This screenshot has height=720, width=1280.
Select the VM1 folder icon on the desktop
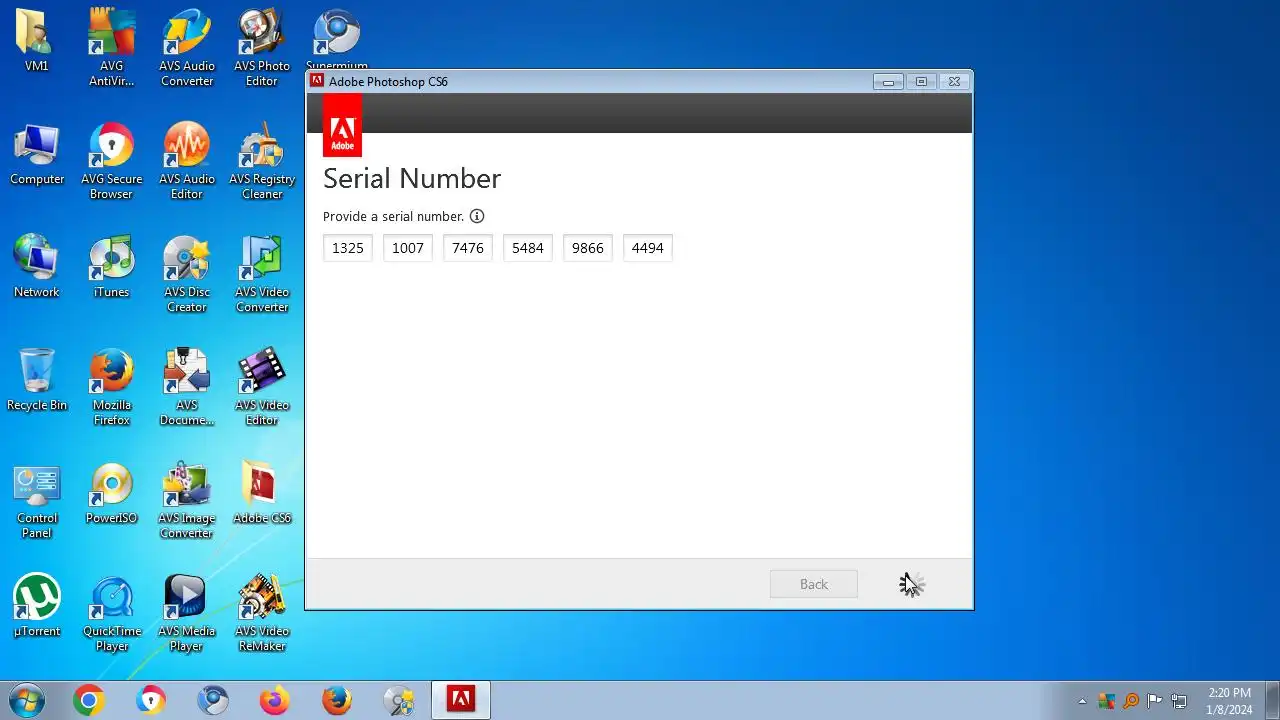pyautogui.click(x=37, y=41)
